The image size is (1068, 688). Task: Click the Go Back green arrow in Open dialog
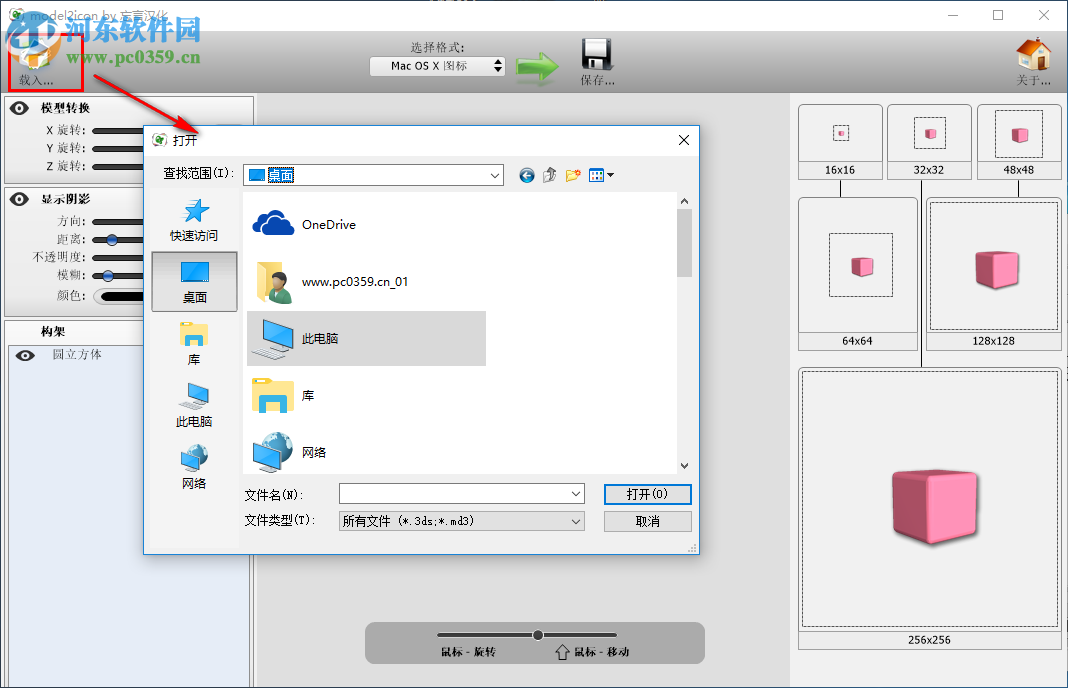point(527,175)
